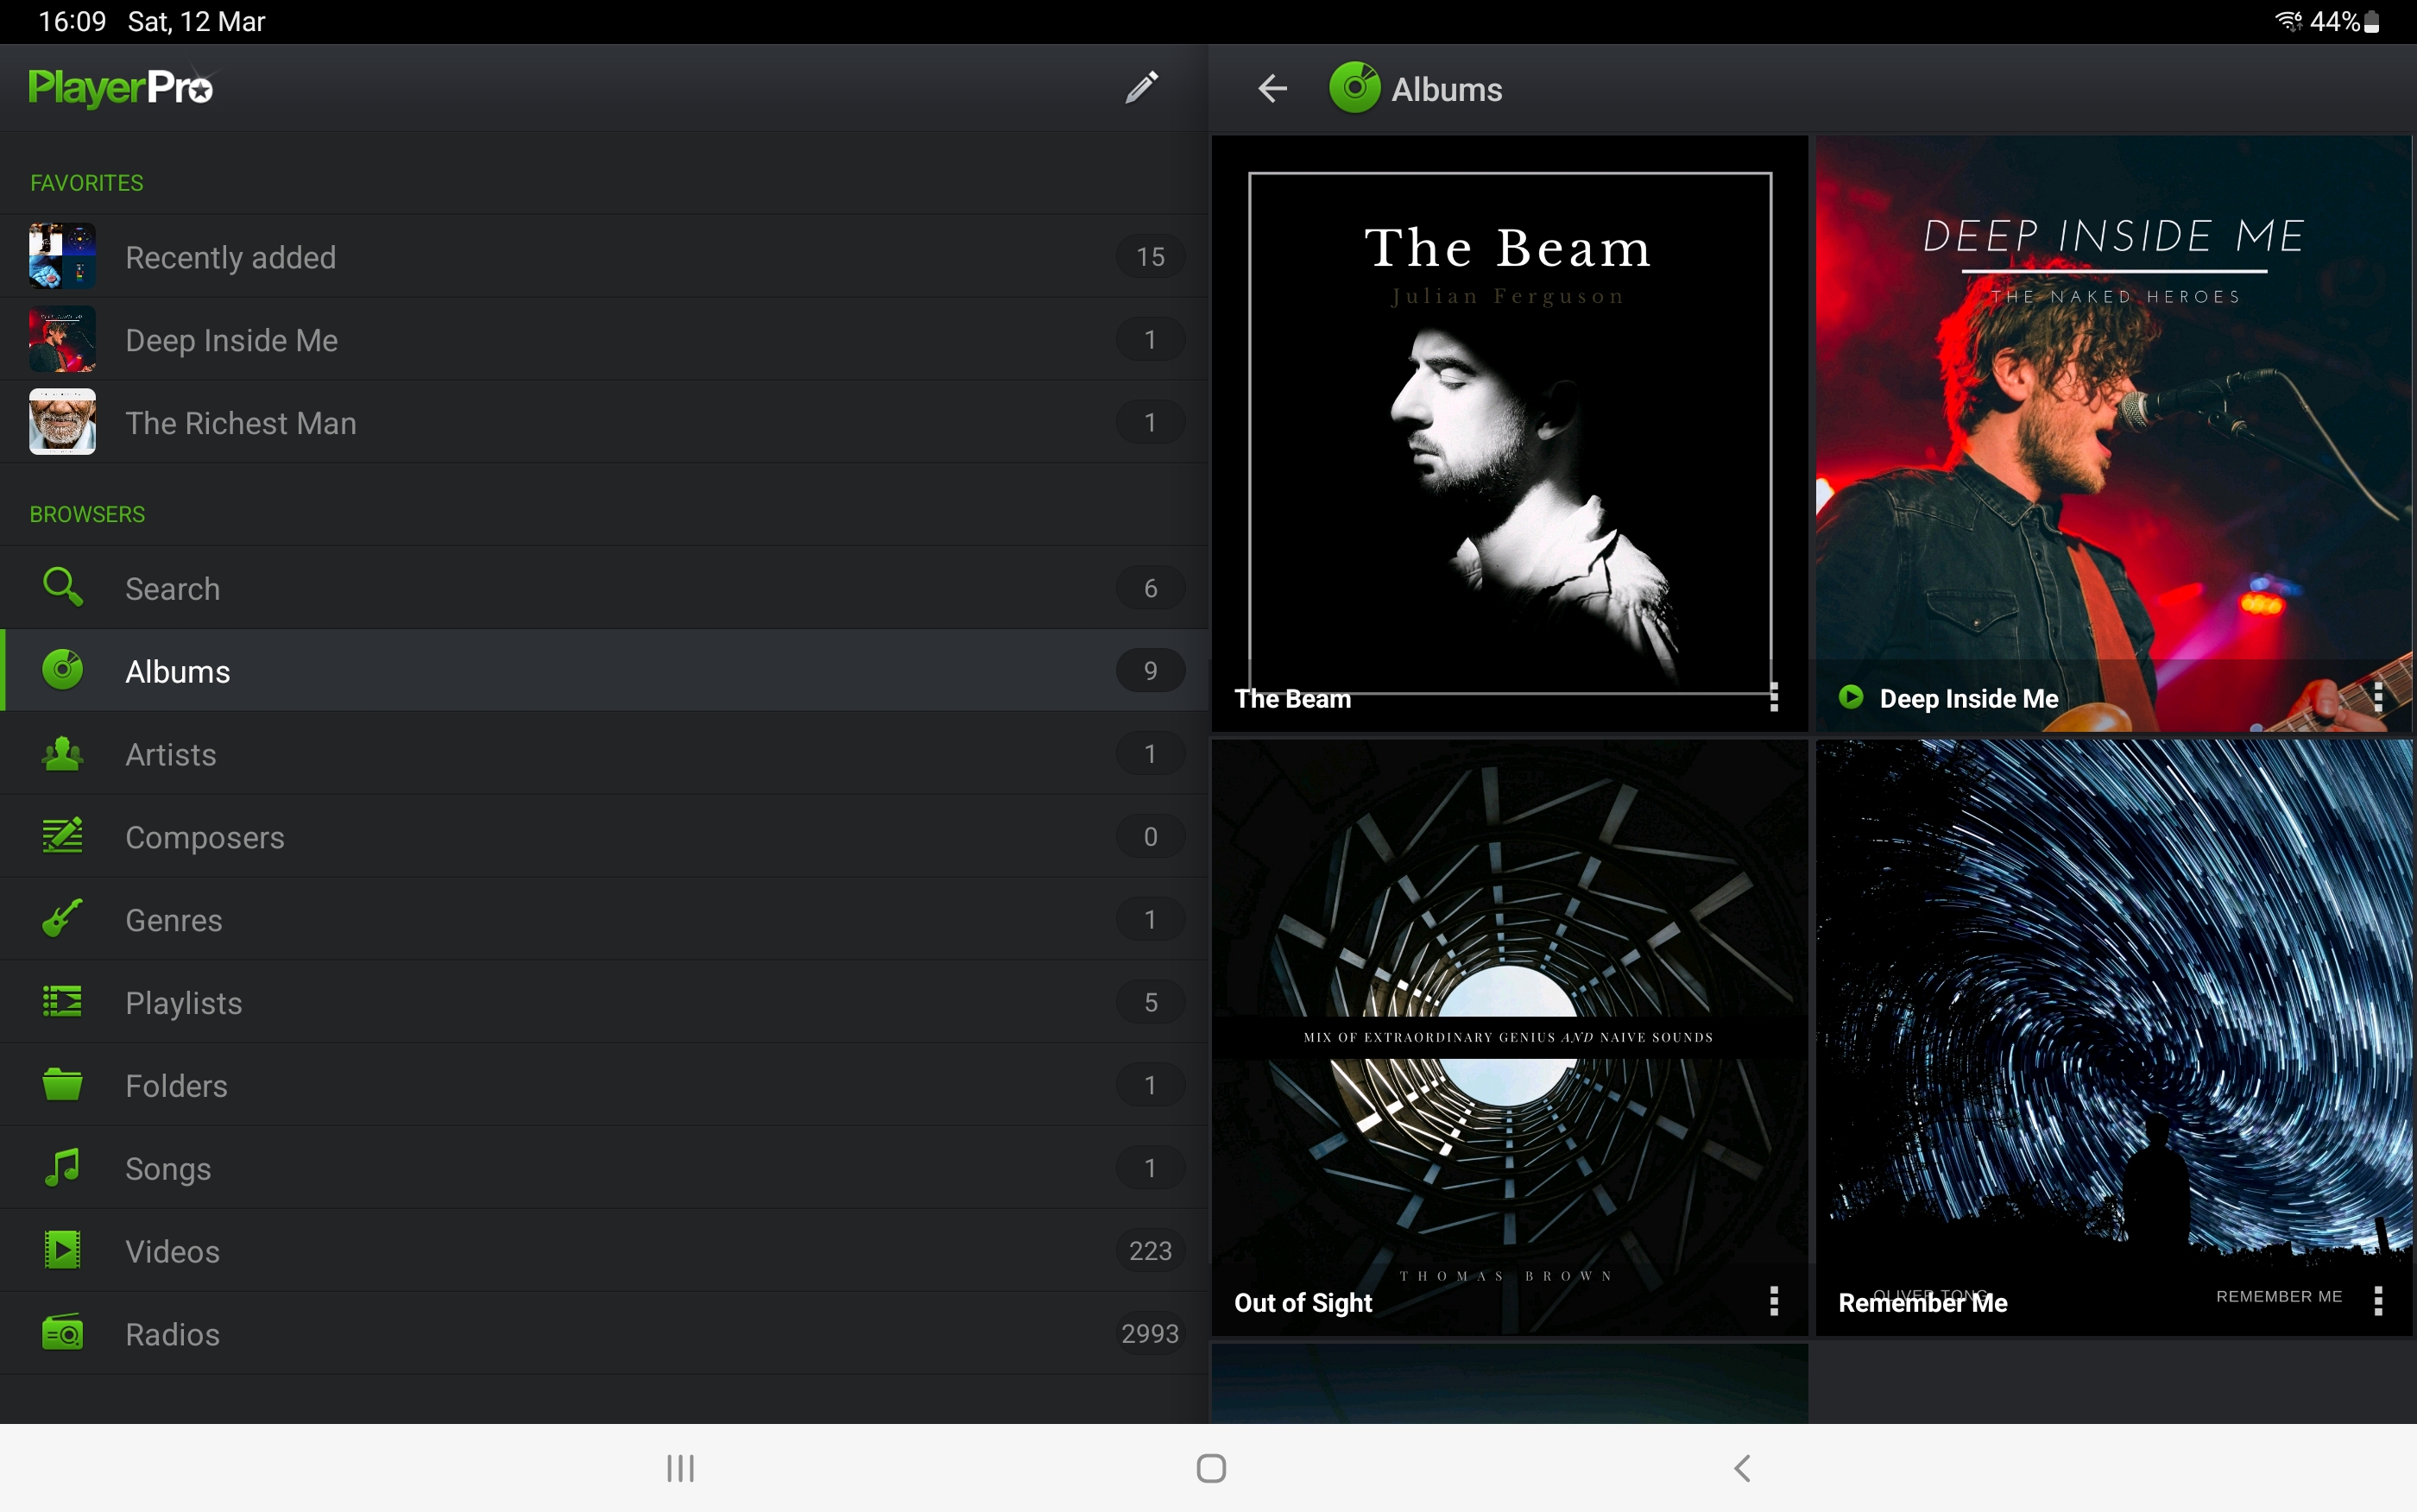The height and width of the screenshot is (1512, 2417).
Task: Open the Videos play icon
Action: tap(62, 1250)
